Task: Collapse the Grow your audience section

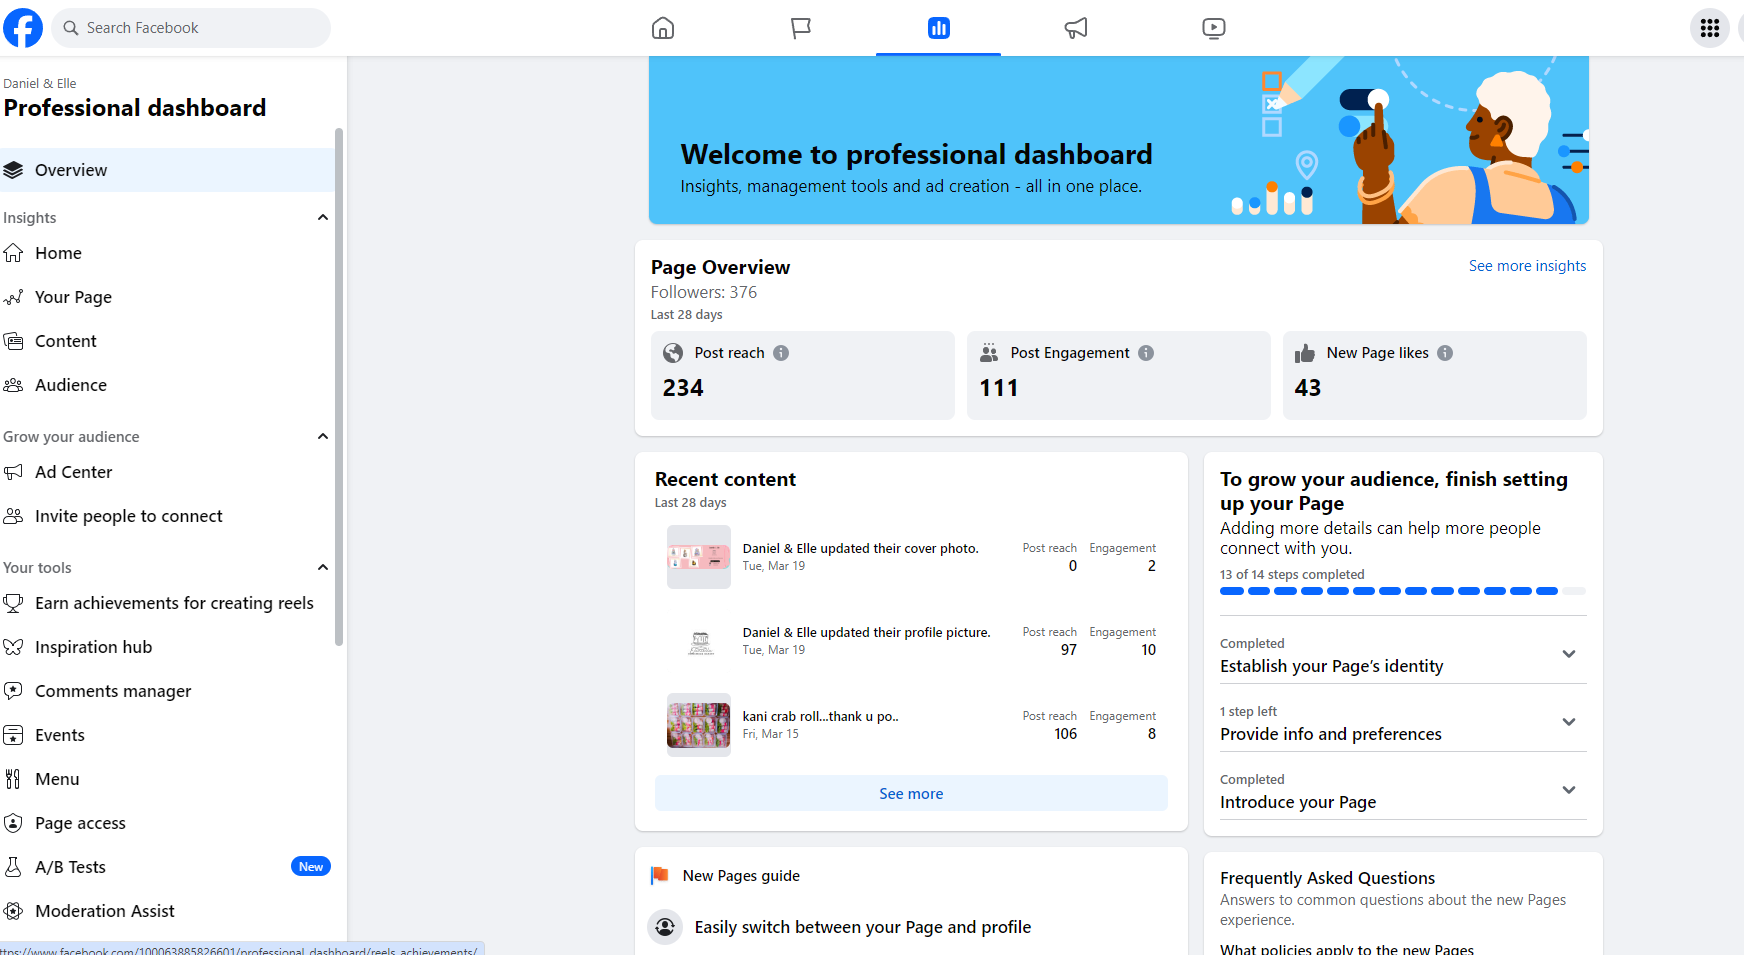Action: point(323,436)
